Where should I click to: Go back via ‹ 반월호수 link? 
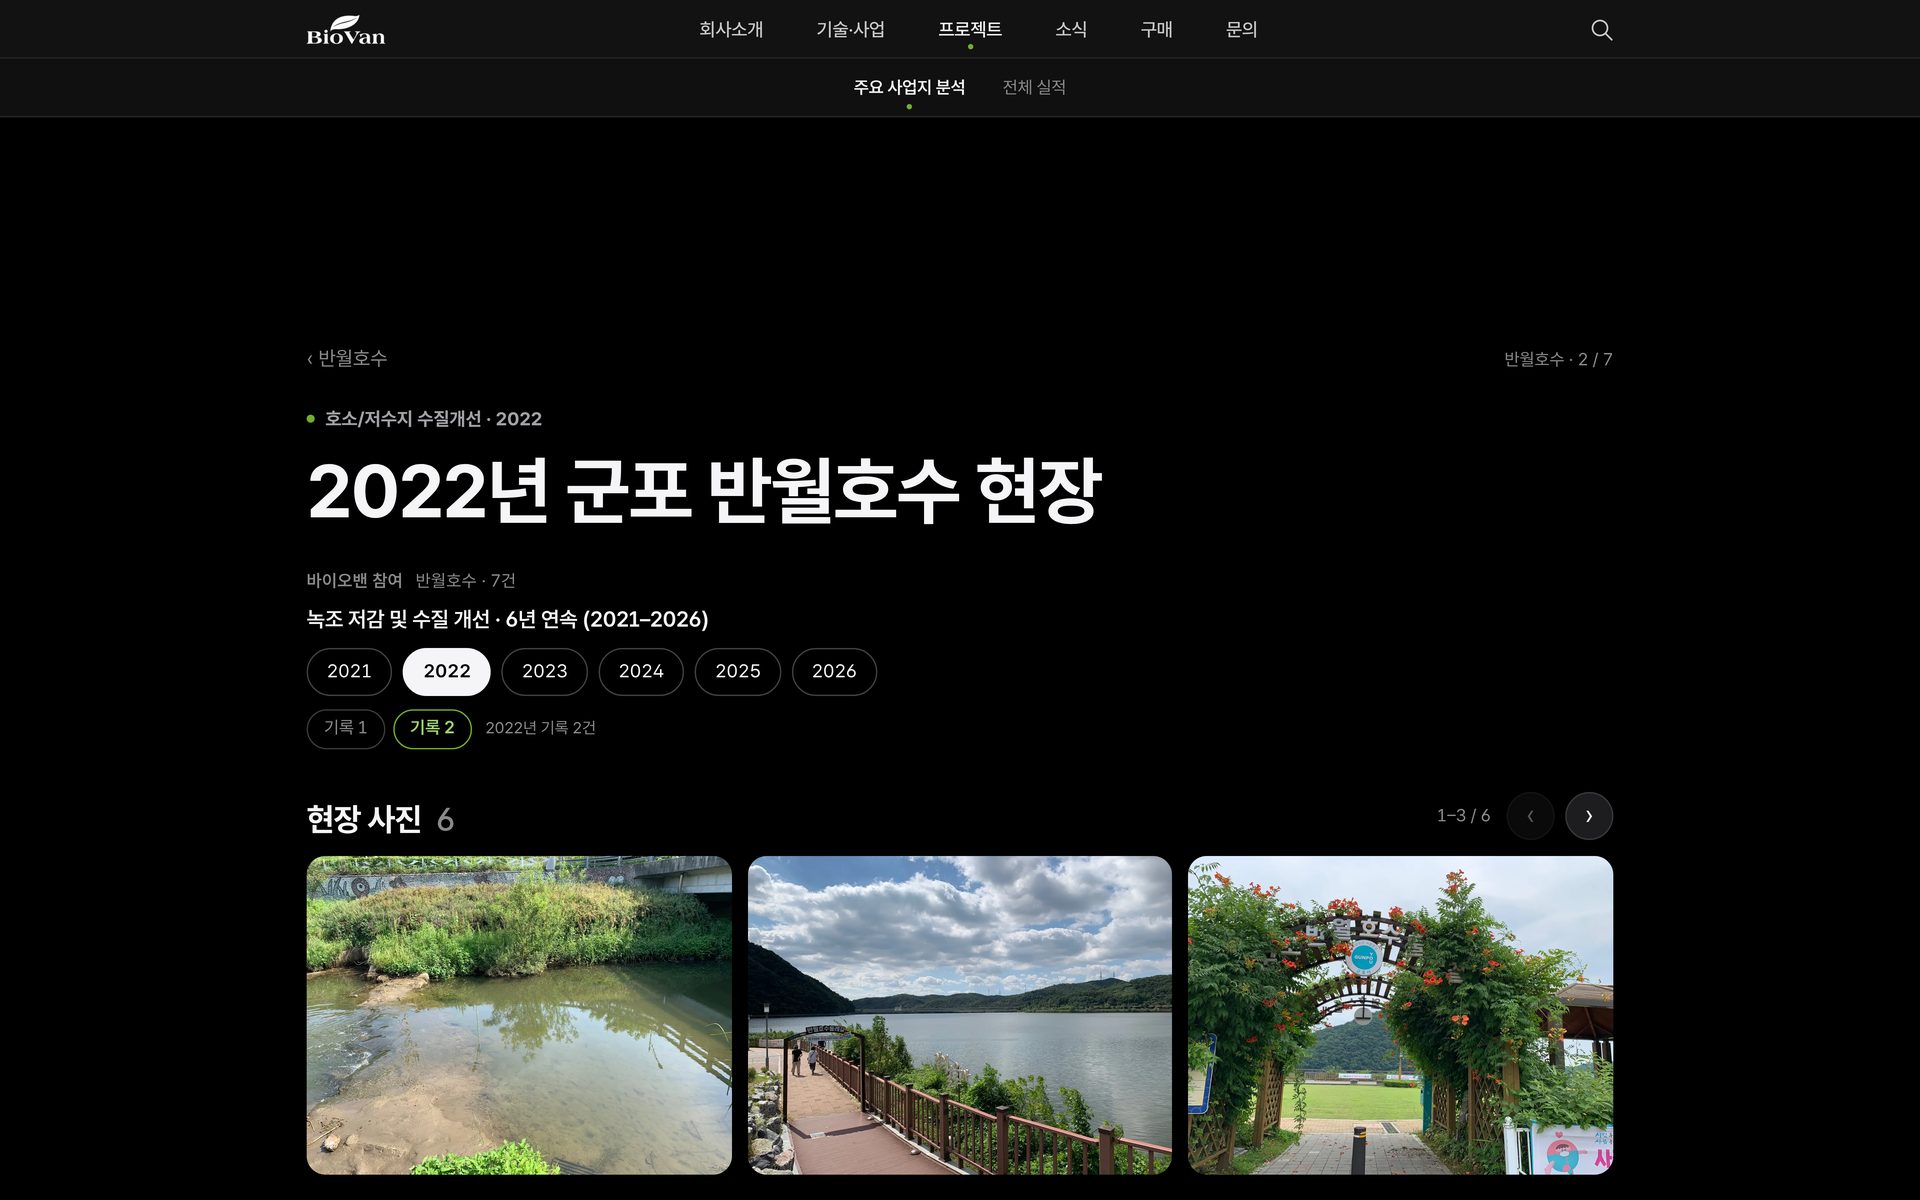pos(347,358)
